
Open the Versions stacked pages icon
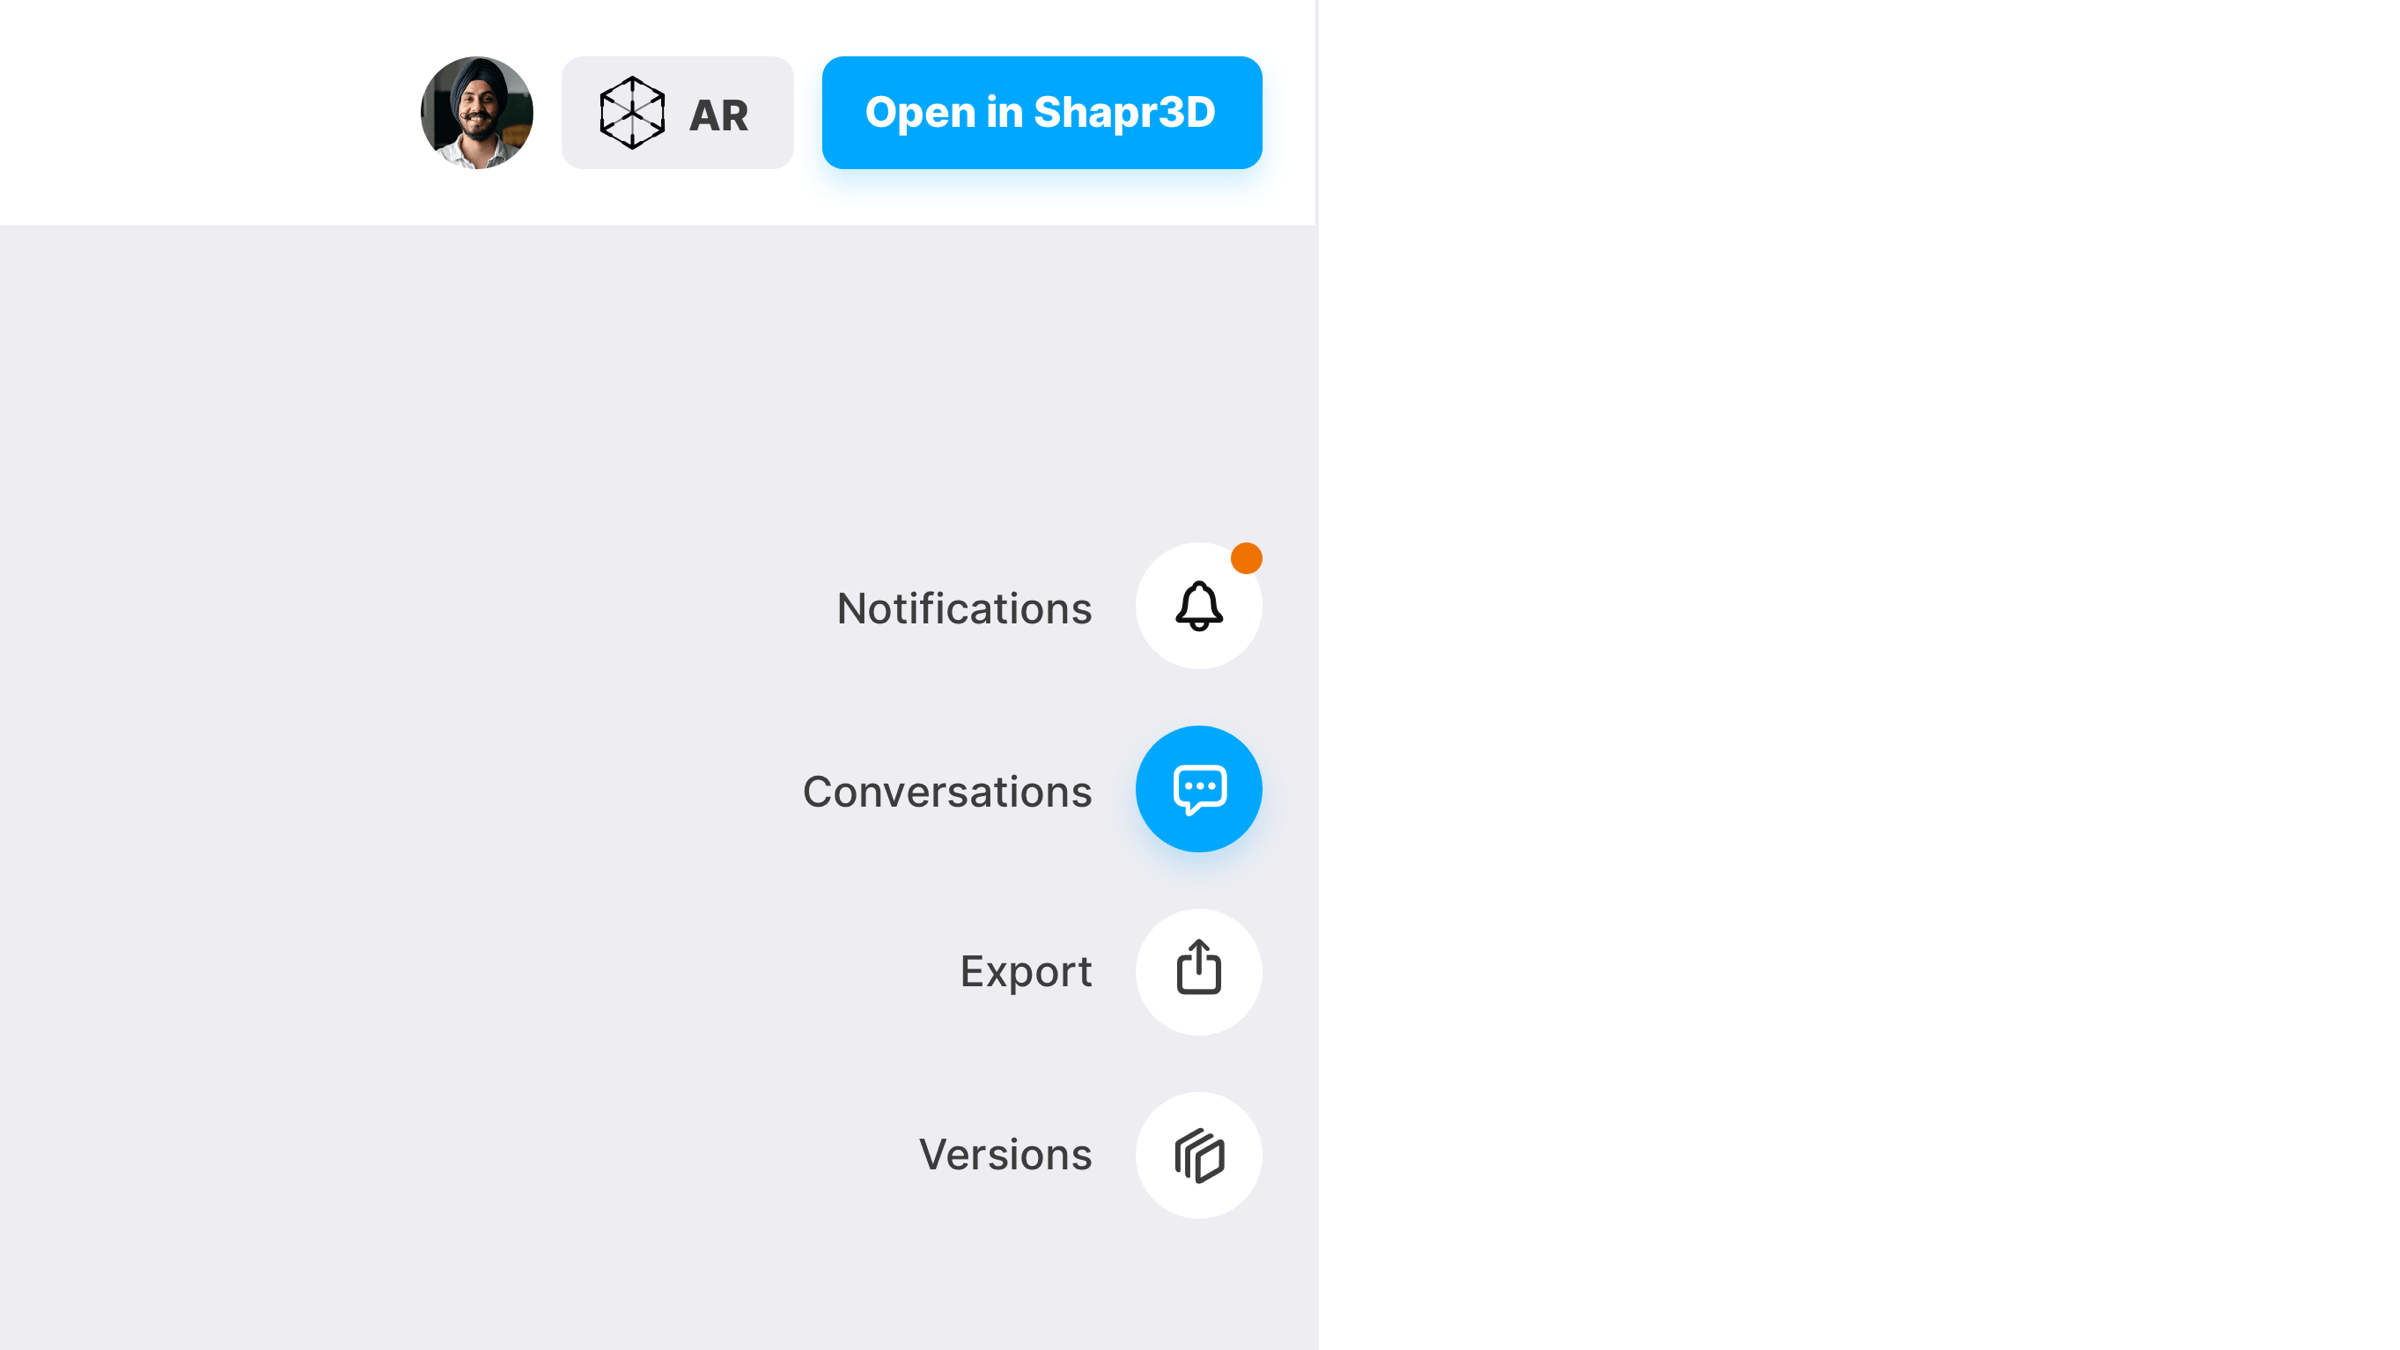click(x=1198, y=1155)
